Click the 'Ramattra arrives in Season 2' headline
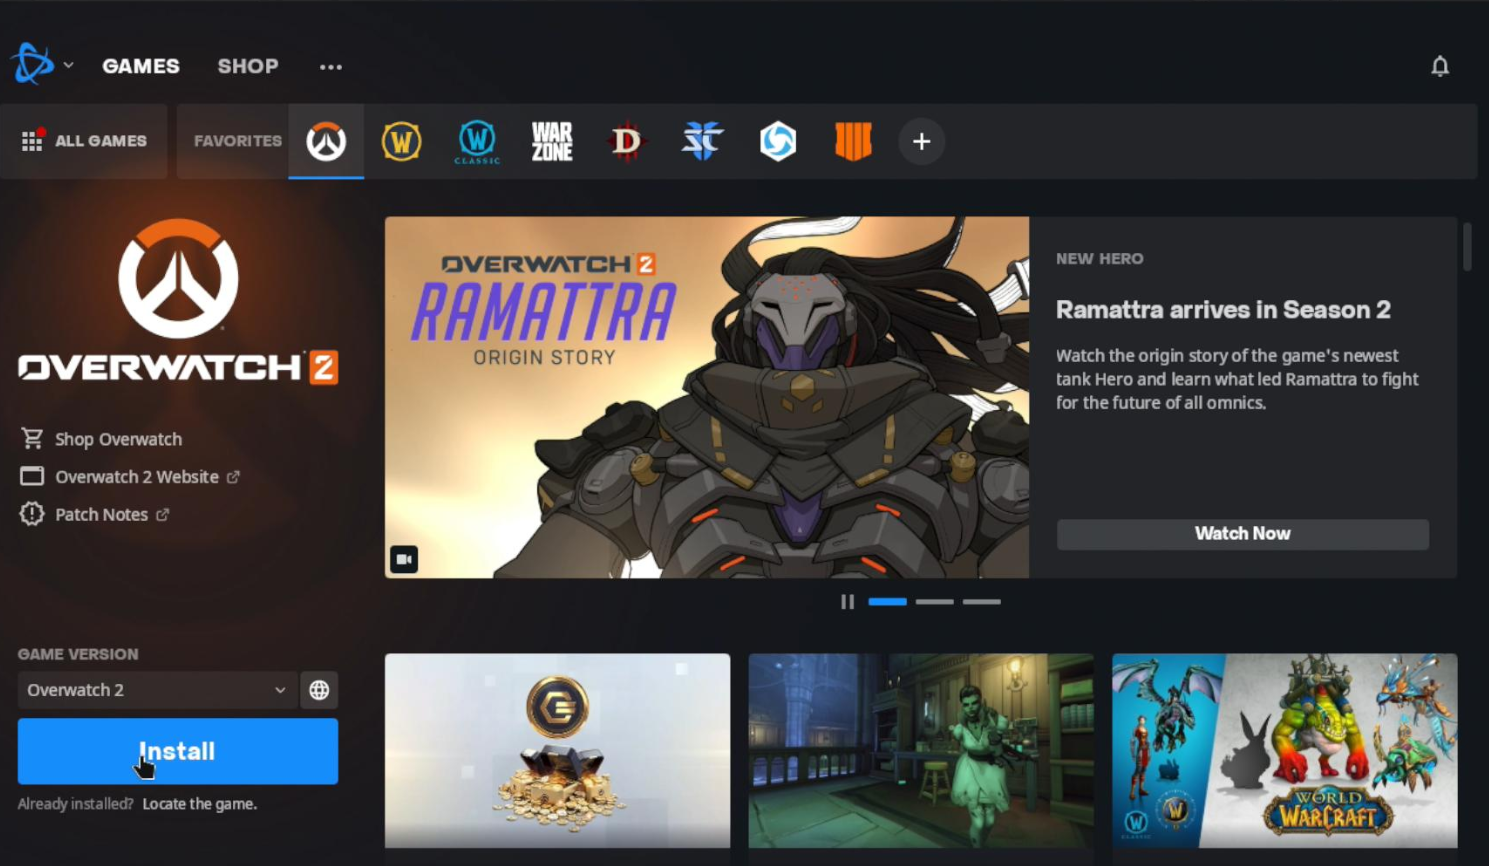1489x866 pixels. click(1223, 310)
